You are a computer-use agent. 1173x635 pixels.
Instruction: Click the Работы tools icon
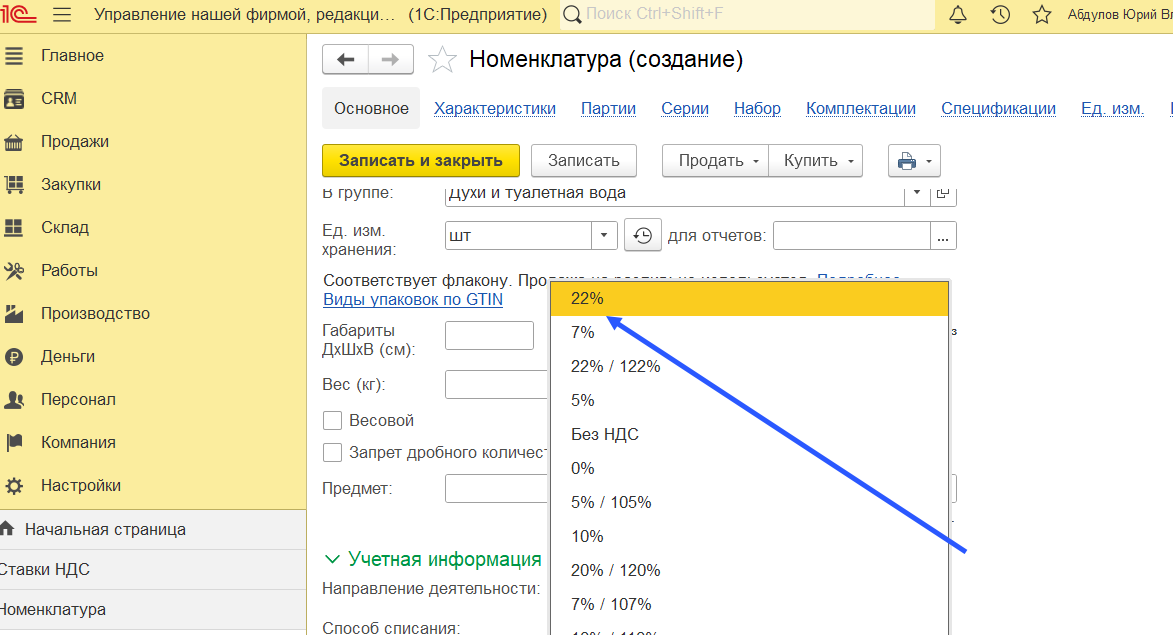[x=13, y=271]
